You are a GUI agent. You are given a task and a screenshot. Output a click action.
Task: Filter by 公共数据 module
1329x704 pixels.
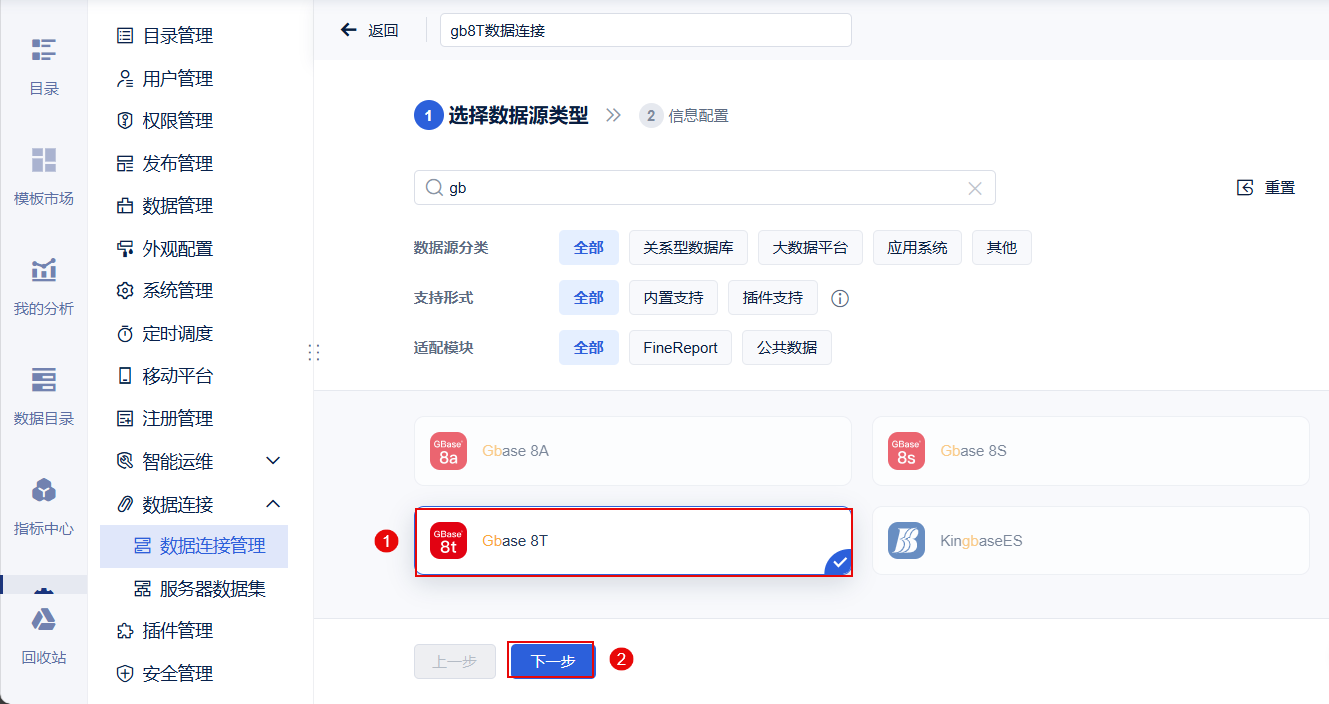tap(787, 348)
